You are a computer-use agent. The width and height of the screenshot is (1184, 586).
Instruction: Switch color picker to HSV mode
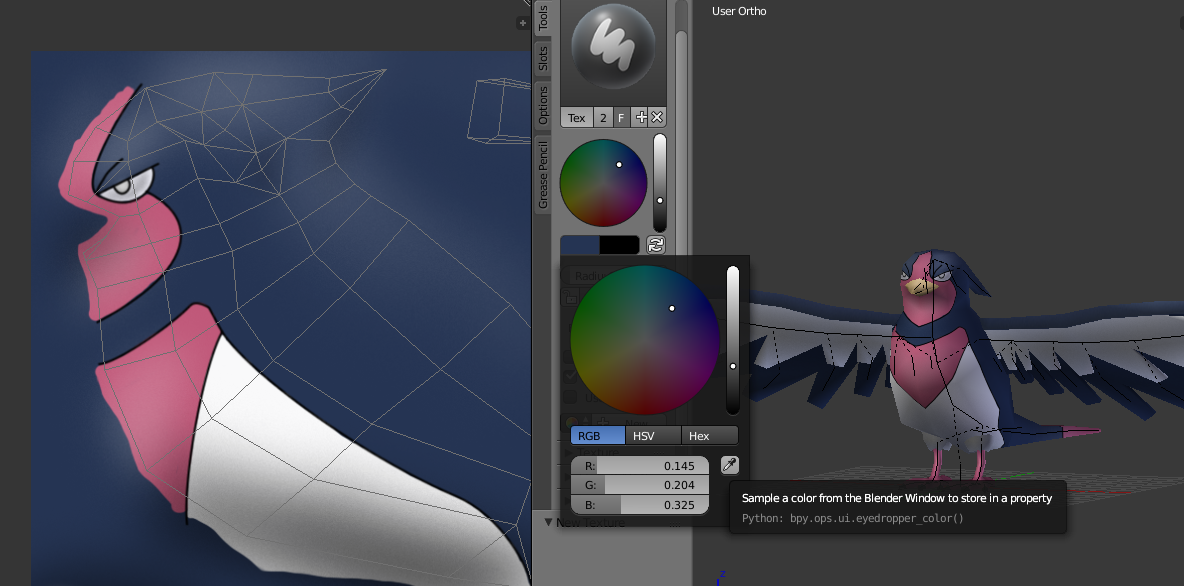click(x=653, y=436)
